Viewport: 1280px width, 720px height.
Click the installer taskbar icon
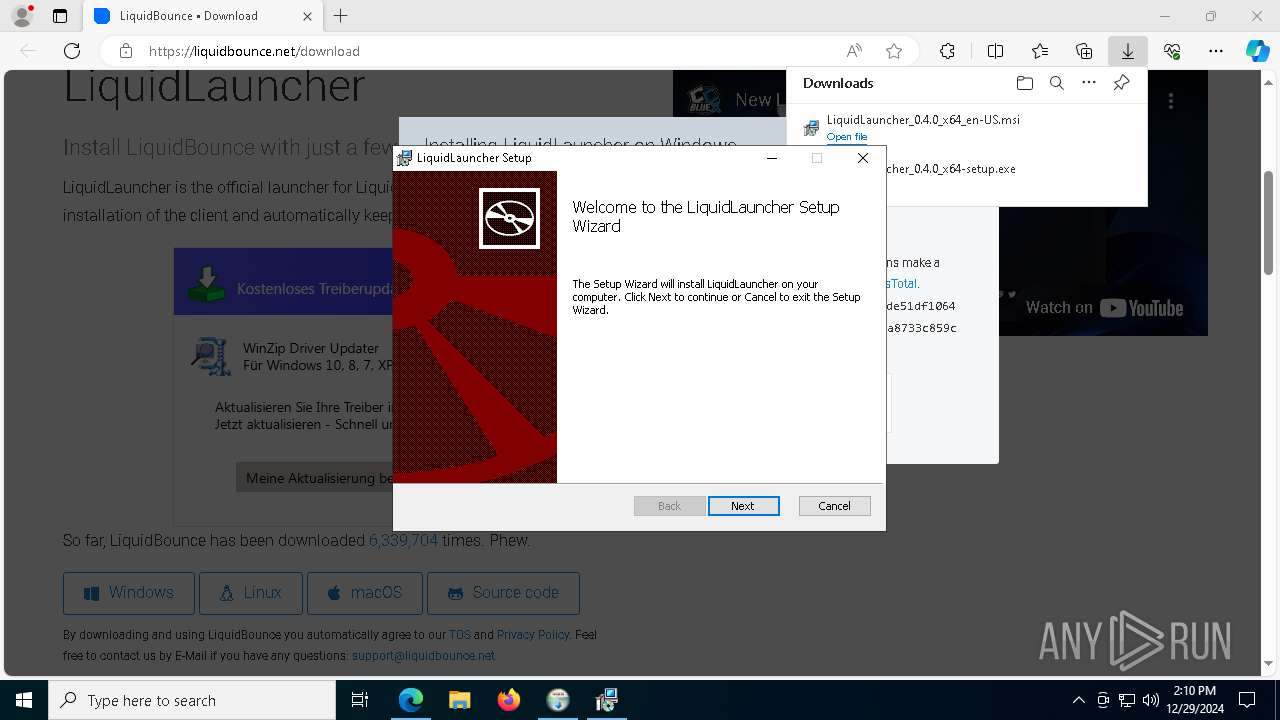(x=606, y=700)
